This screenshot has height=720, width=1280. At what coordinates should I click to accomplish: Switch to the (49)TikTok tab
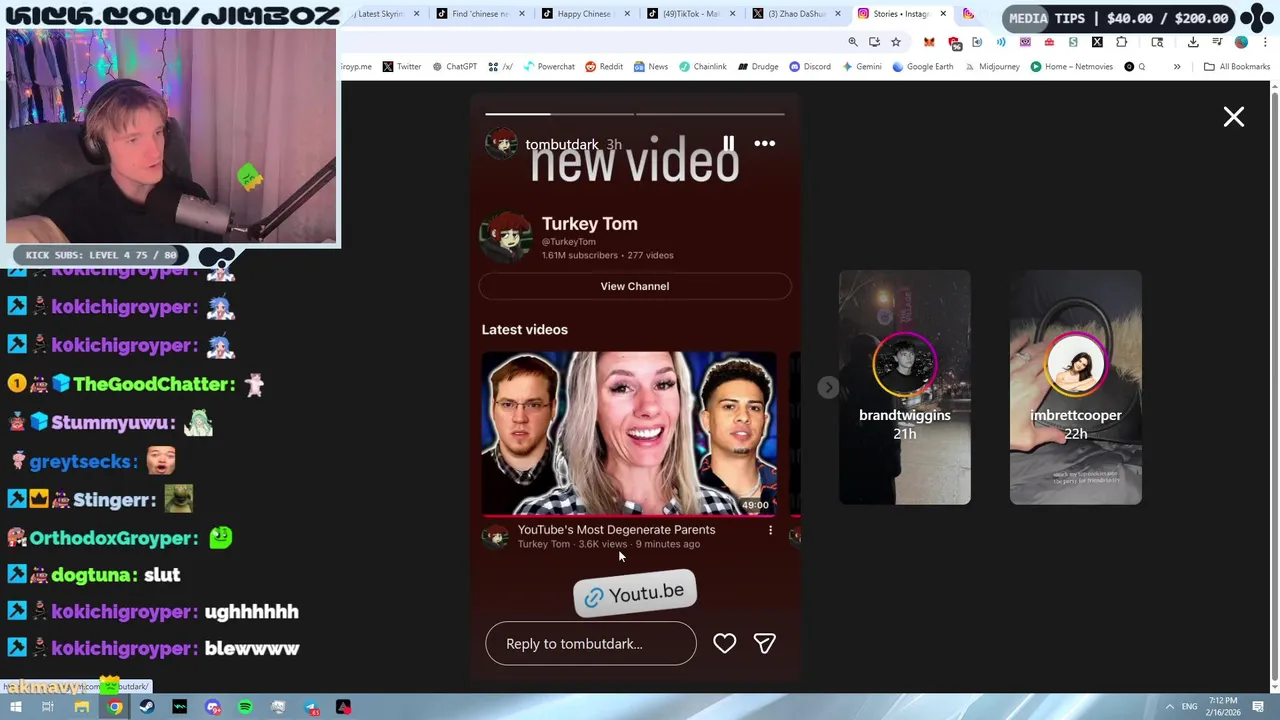(x=690, y=14)
